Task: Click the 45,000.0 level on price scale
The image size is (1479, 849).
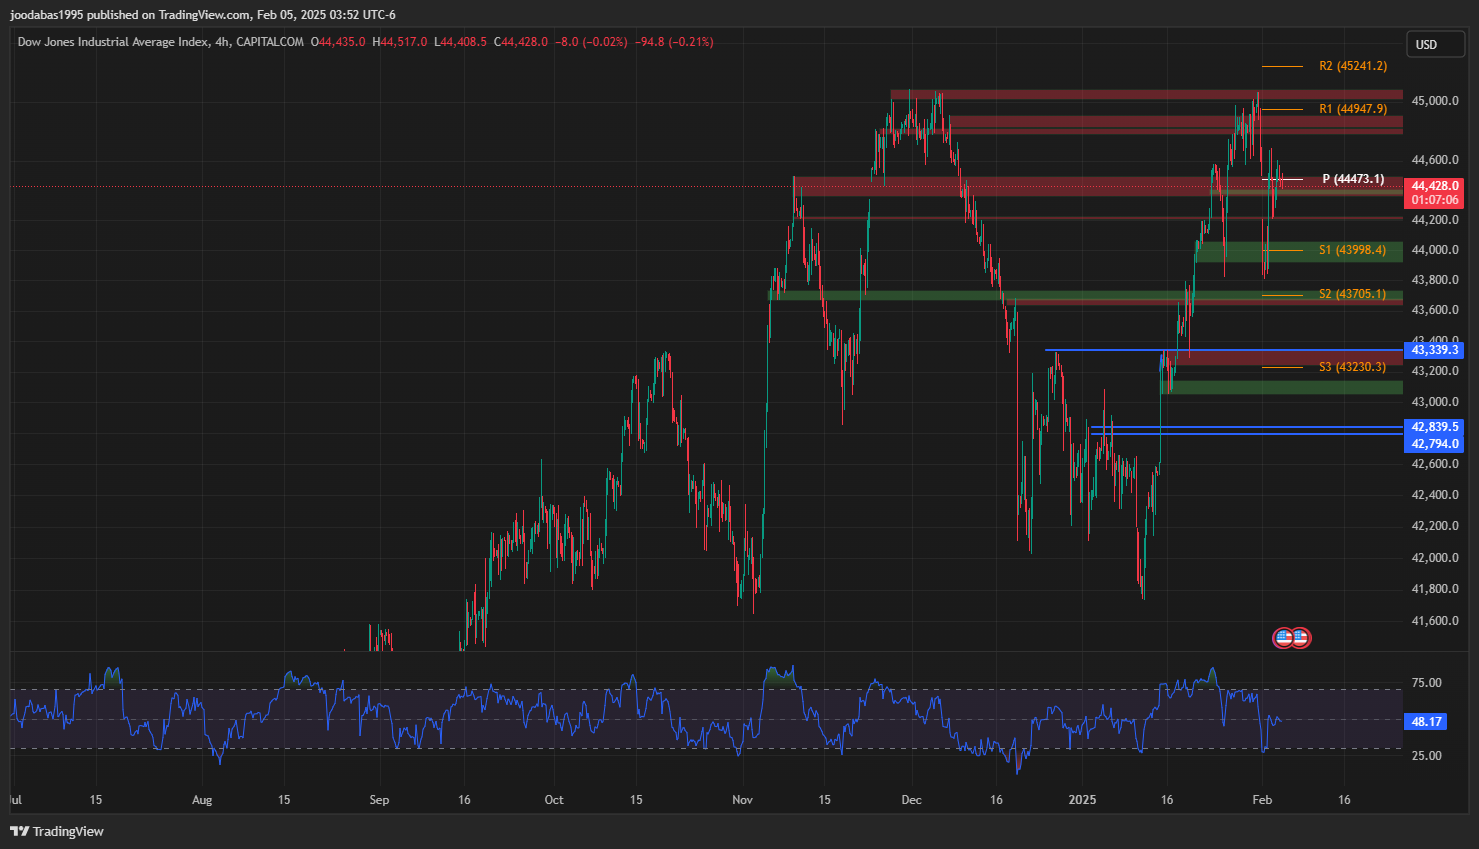Action: [x=1434, y=101]
